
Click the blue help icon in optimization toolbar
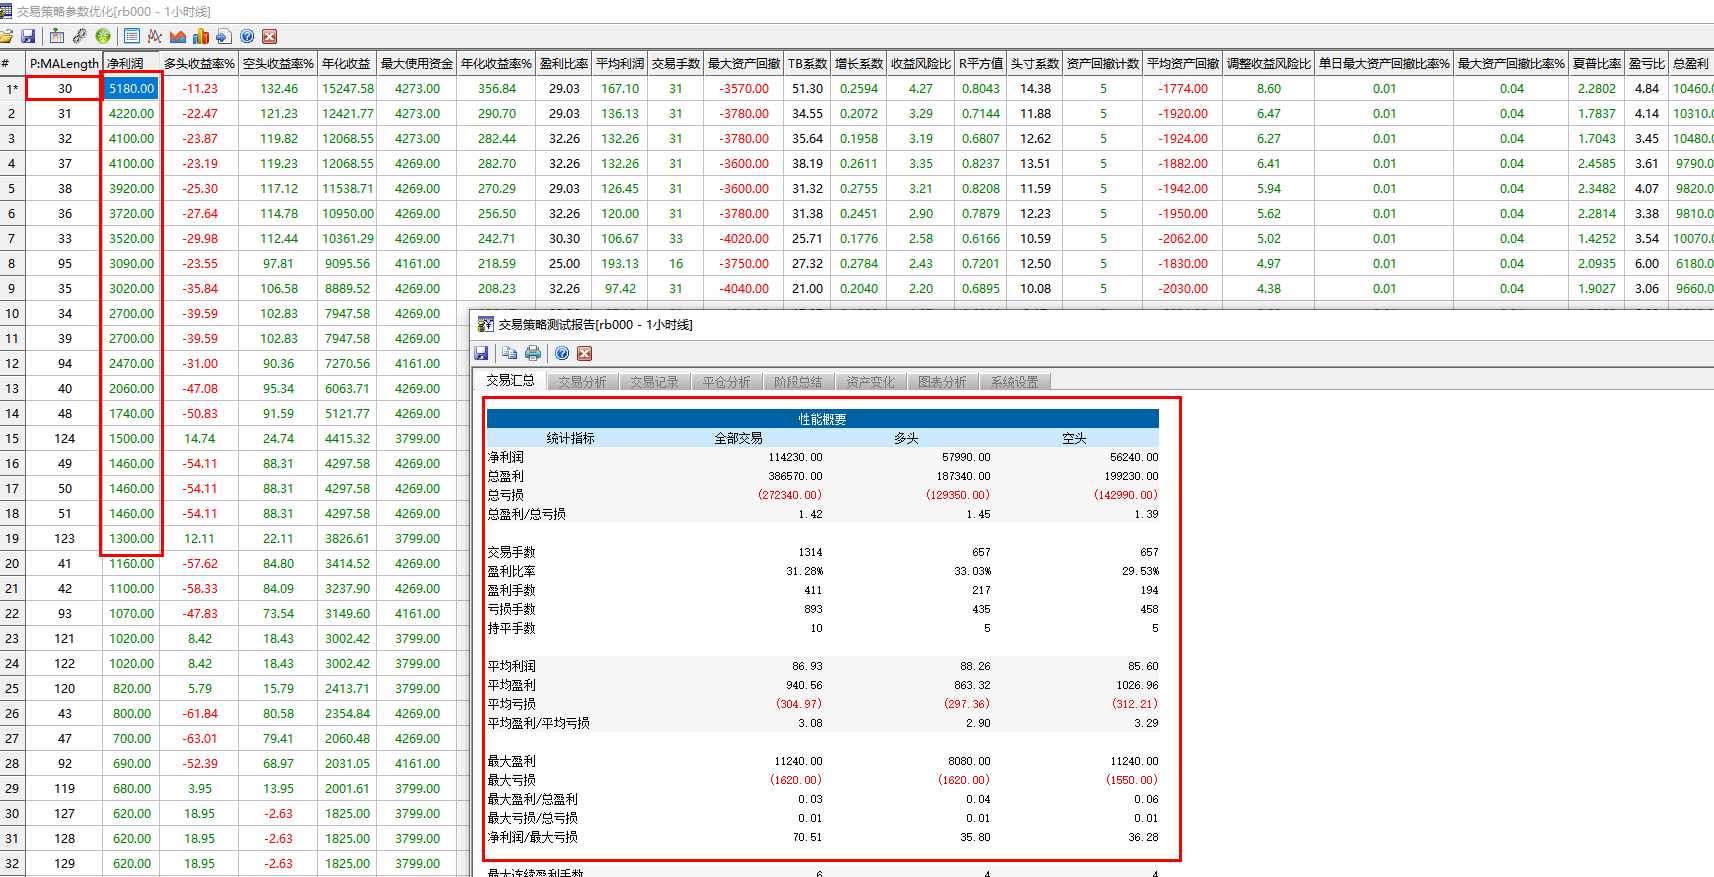point(247,36)
